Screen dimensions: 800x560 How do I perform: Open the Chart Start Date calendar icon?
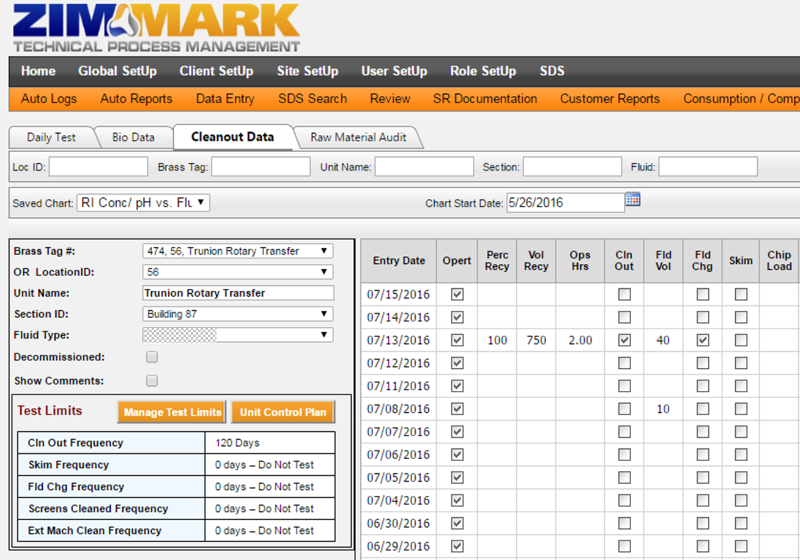[x=633, y=199]
